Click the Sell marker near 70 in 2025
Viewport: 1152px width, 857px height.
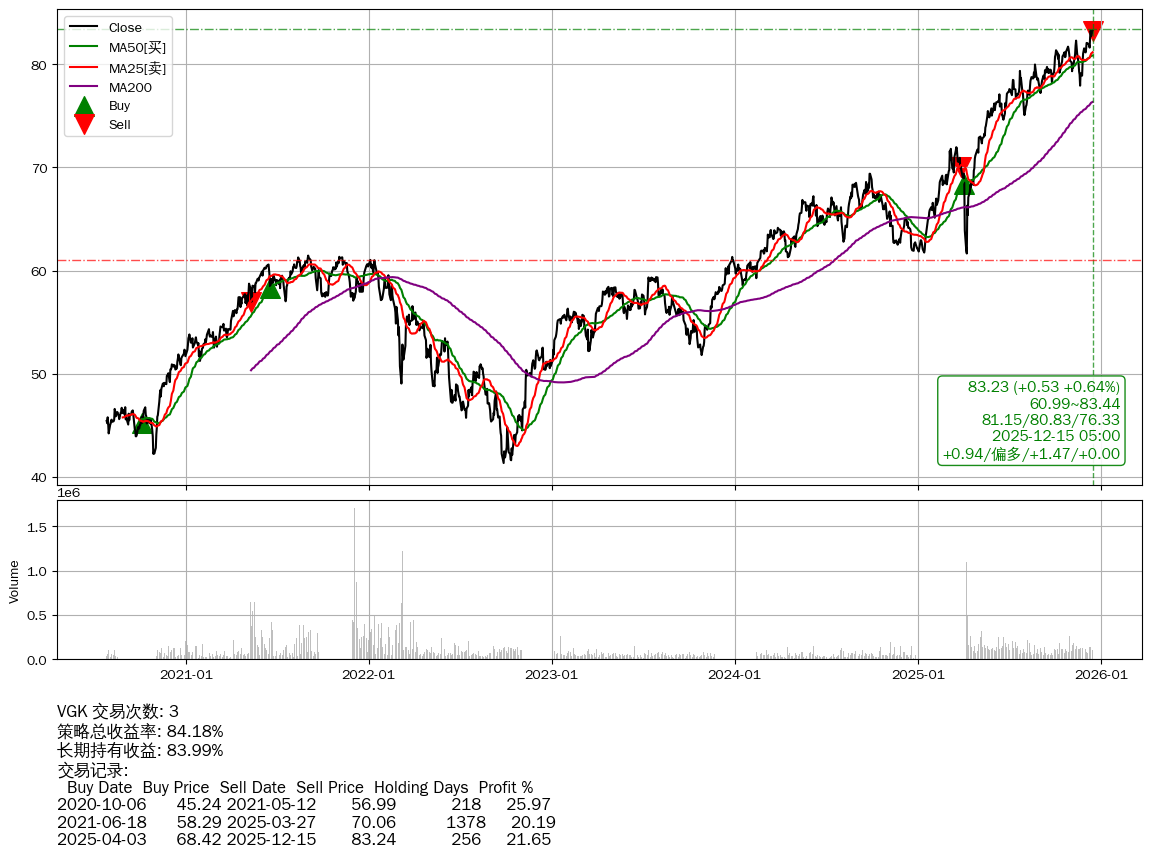[x=961, y=167]
